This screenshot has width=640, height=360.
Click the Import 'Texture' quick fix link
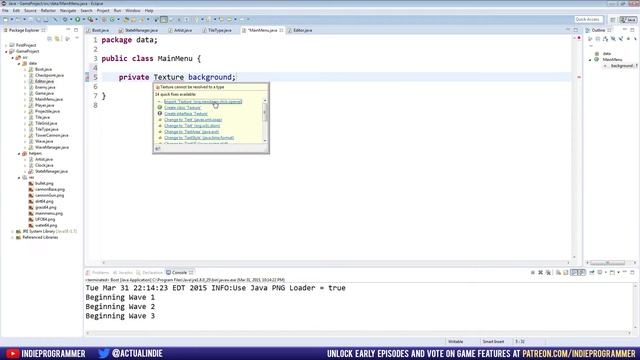(x=202, y=102)
